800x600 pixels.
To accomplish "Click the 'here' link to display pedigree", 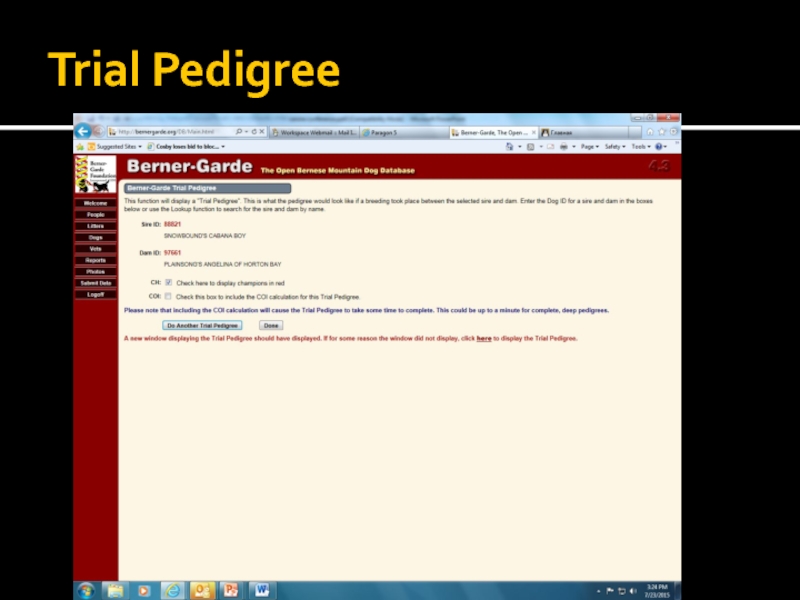I will point(484,338).
